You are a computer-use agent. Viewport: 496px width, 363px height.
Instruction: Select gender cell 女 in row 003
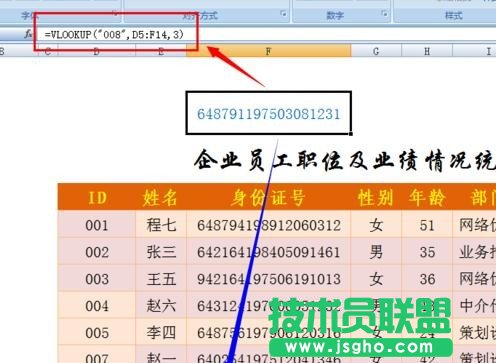(x=376, y=279)
